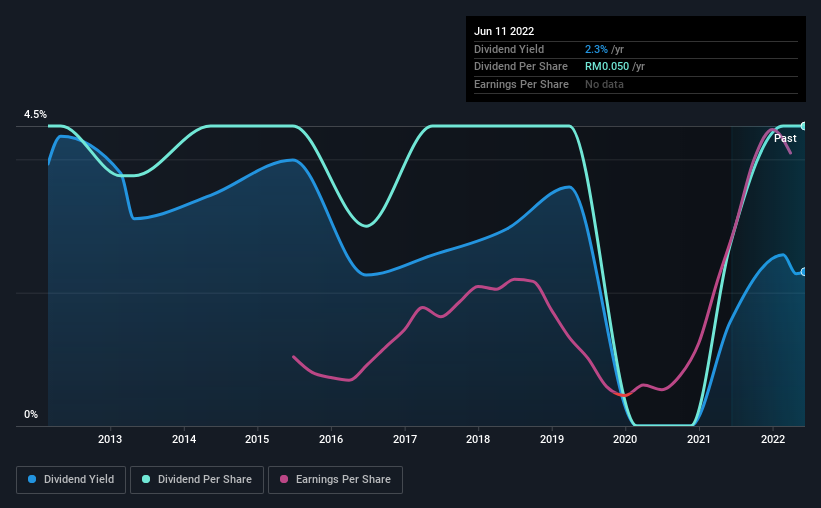Screen dimensions: 821x508
Task: Click the teal Dividend Per Share legend dot
Action: (x=146, y=479)
